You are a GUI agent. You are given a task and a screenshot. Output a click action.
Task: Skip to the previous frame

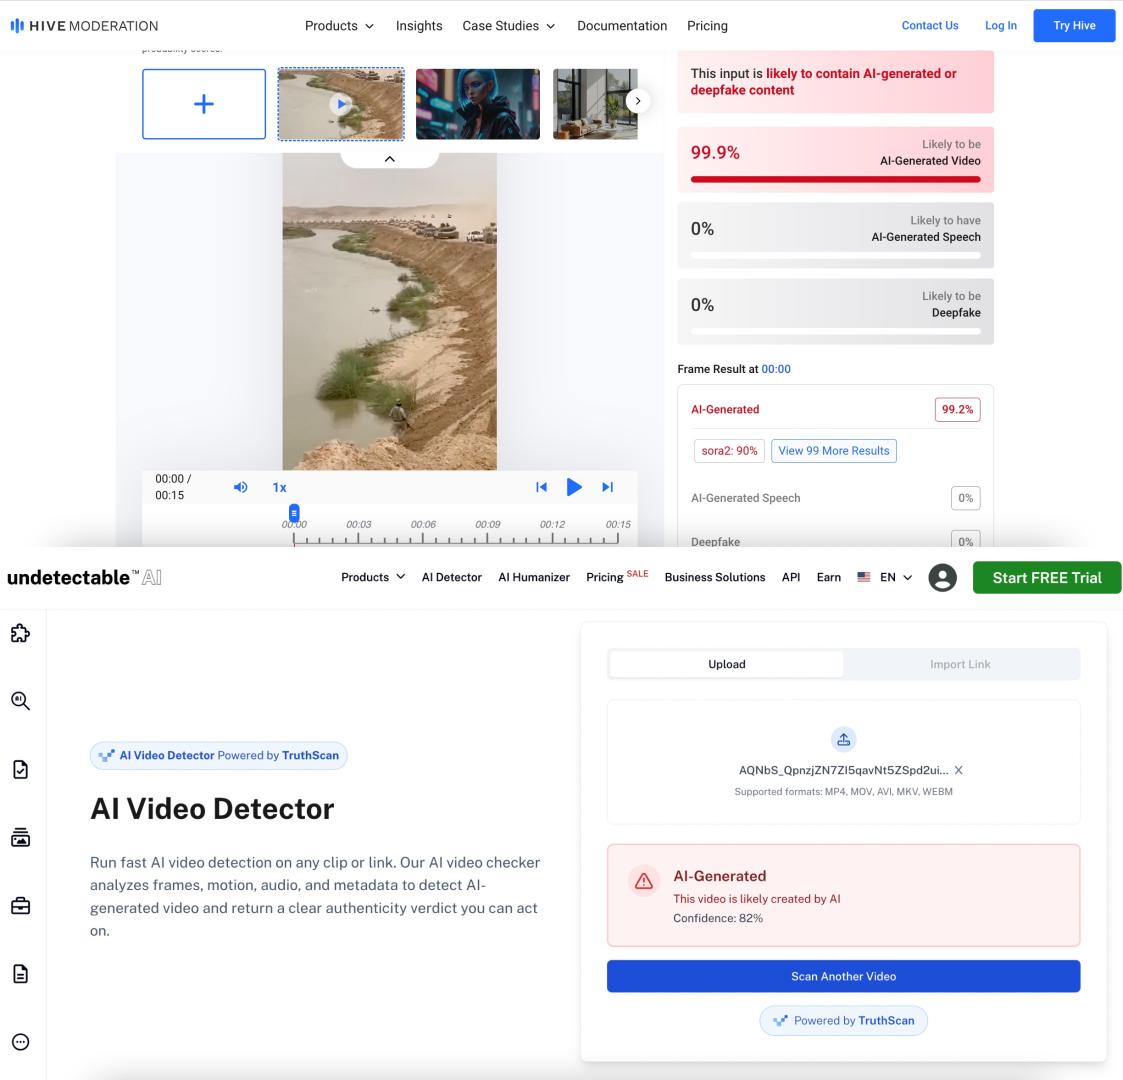click(x=541, y=487)
